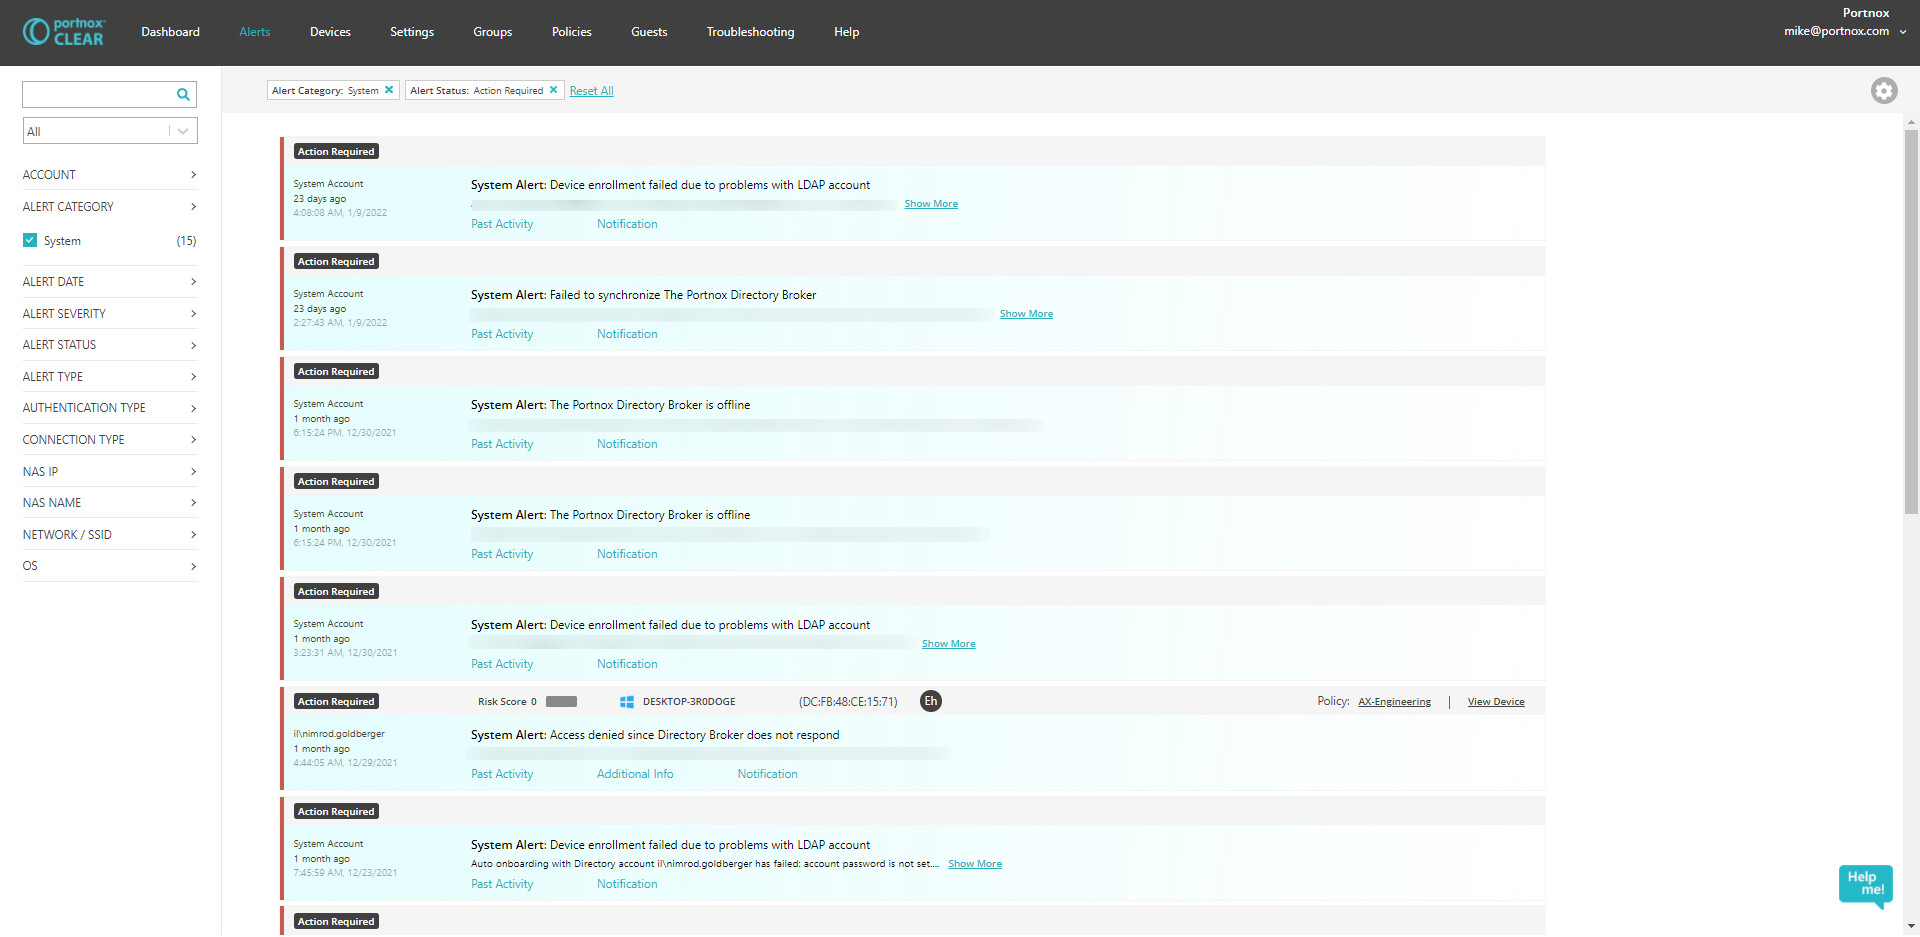Viewport: 1920px width, 937px height.
Task: Click the (DC:FB:48:CE:15:71) MAC address
Action: (848, 702)
